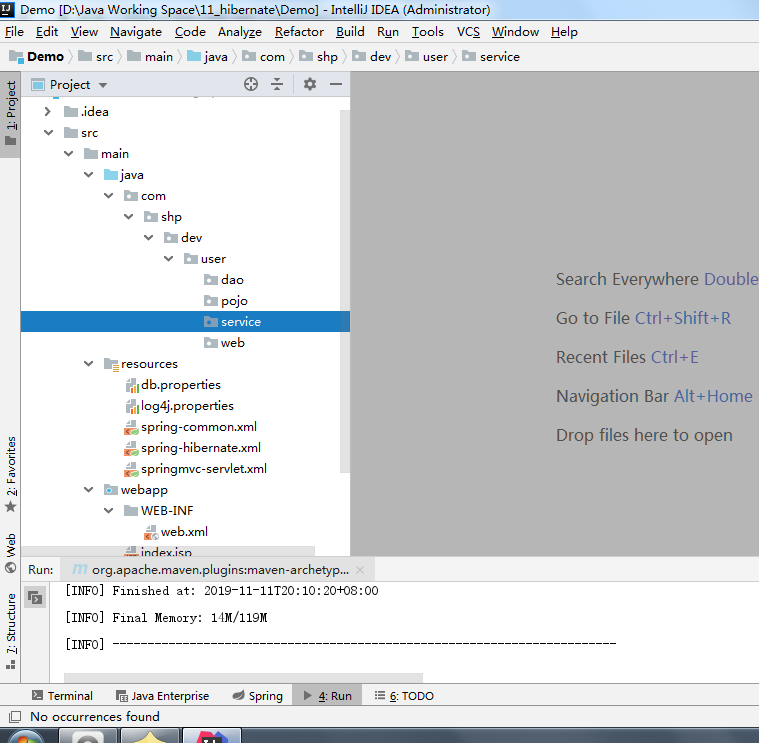Collapse the main folder

coord(68,154)
